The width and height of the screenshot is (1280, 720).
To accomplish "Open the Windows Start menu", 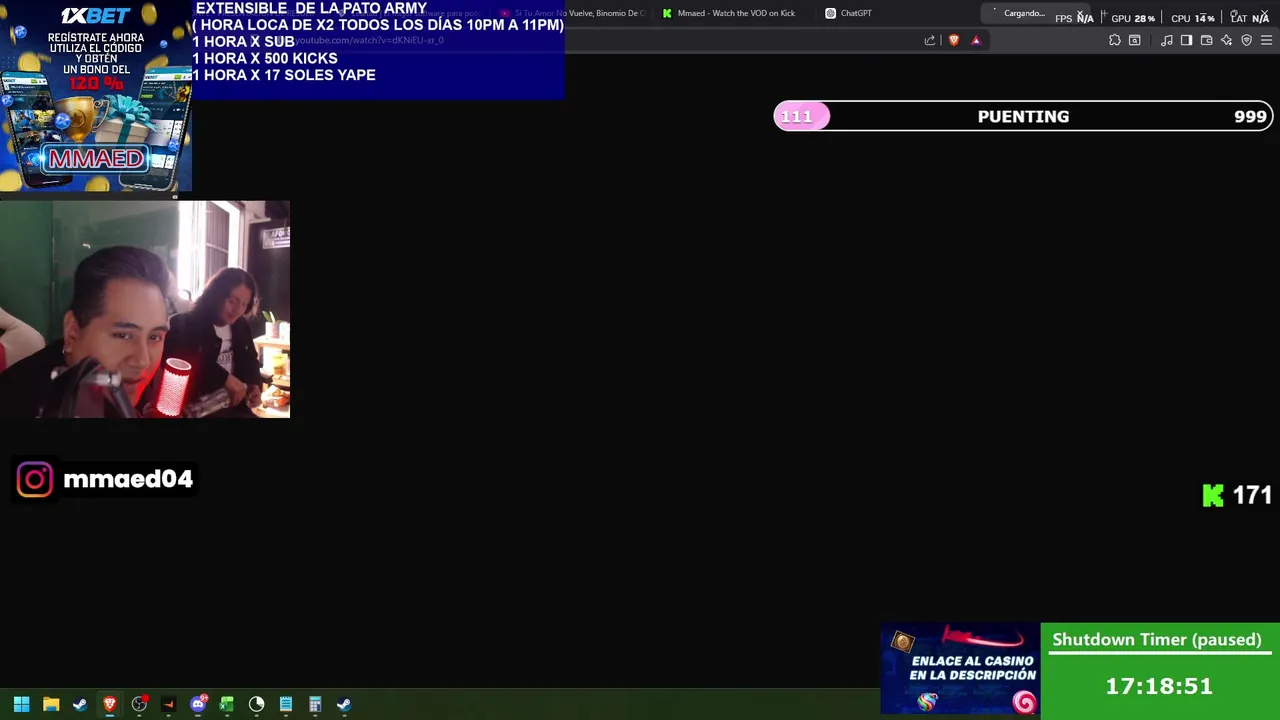I will pyautogui.click(x=21, y=704).
